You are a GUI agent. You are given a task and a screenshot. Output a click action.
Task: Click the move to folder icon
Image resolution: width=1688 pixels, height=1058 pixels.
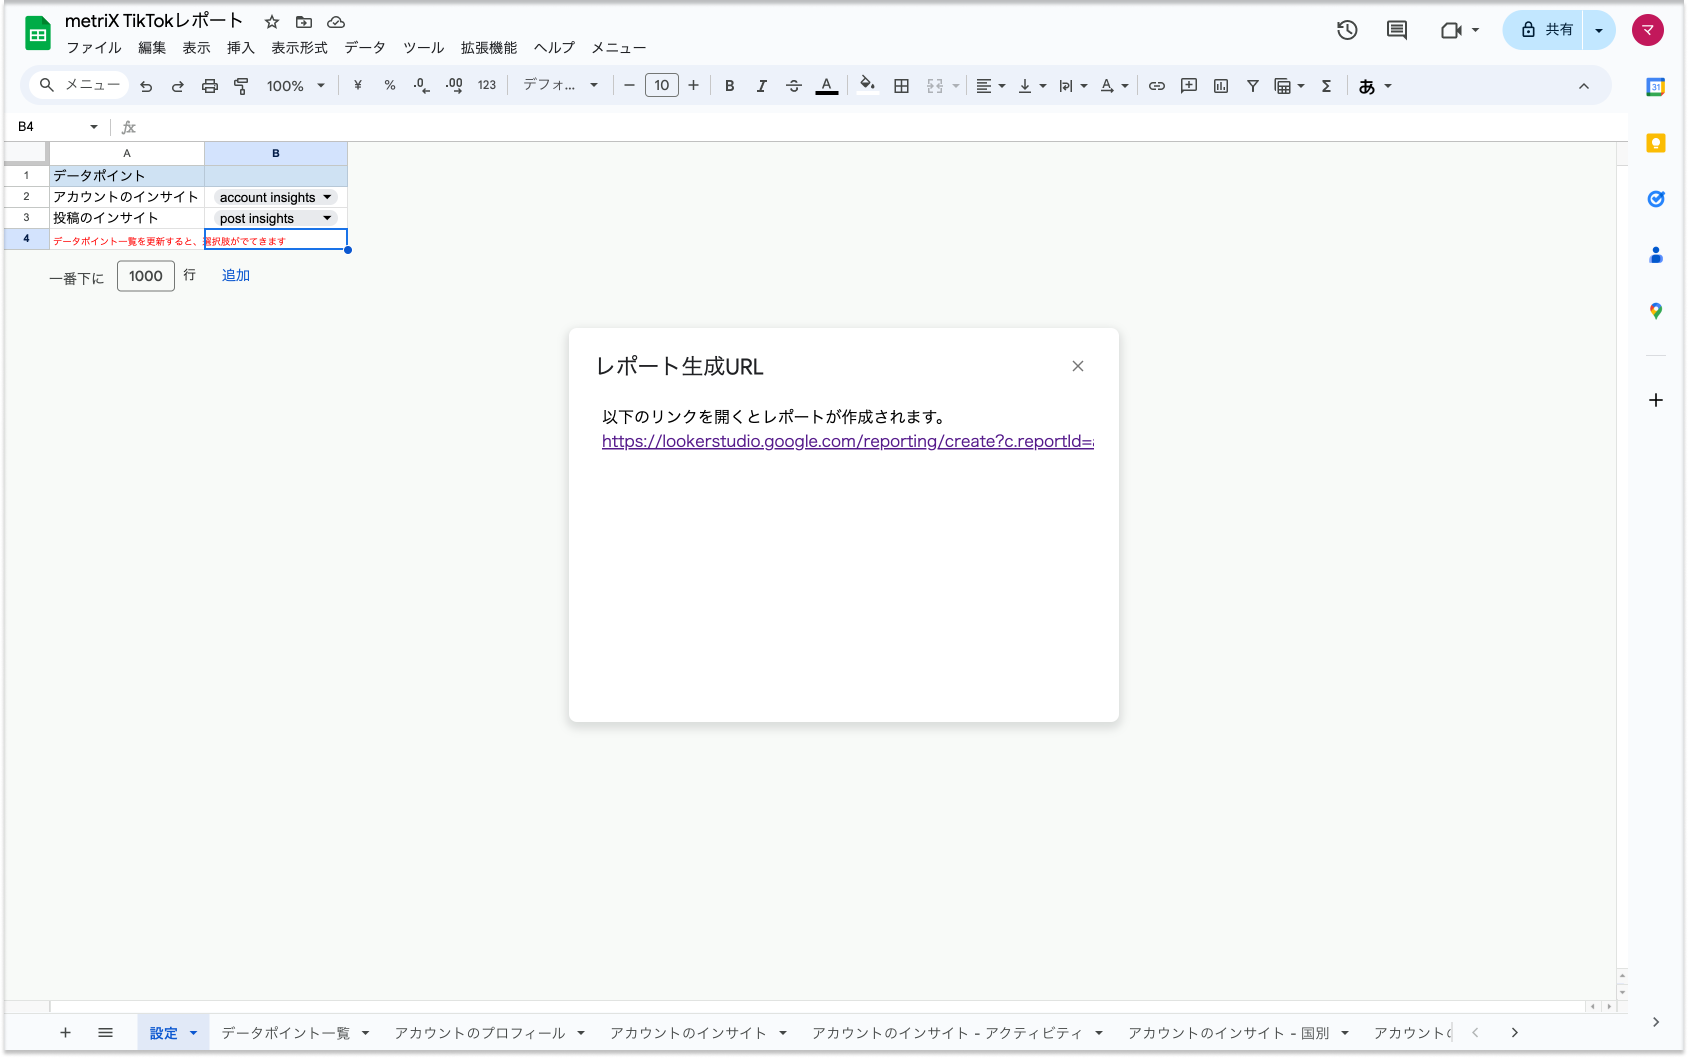click(304, 22)
